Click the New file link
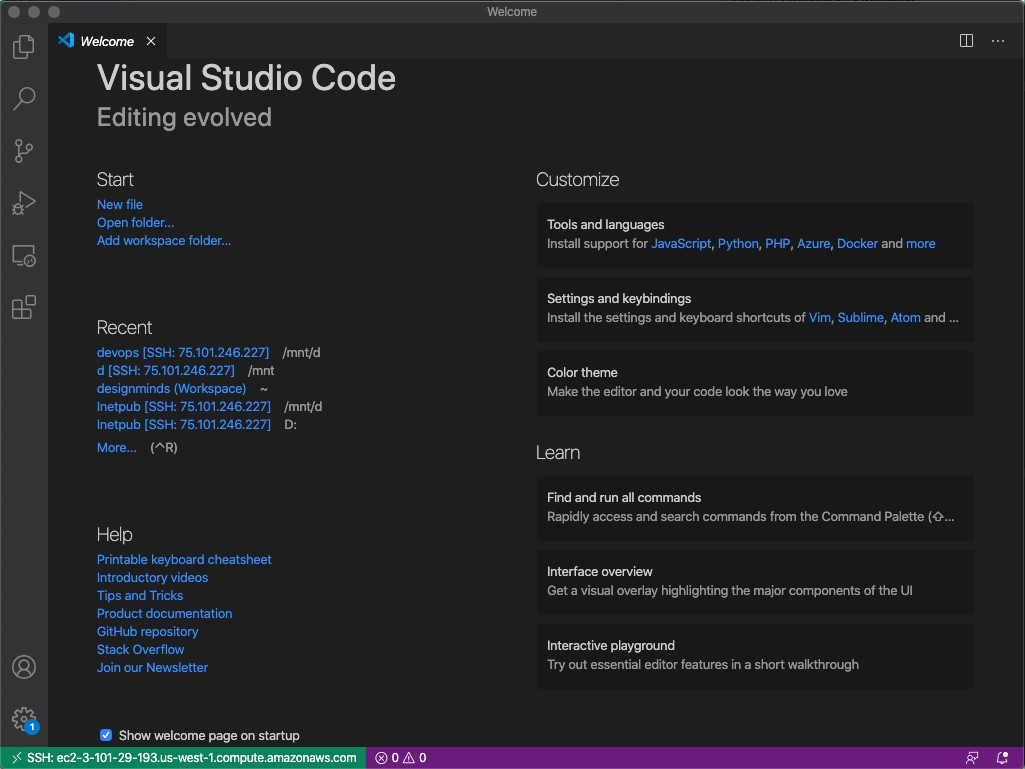This screenshot has width=1025, height=769. (119, 204)
